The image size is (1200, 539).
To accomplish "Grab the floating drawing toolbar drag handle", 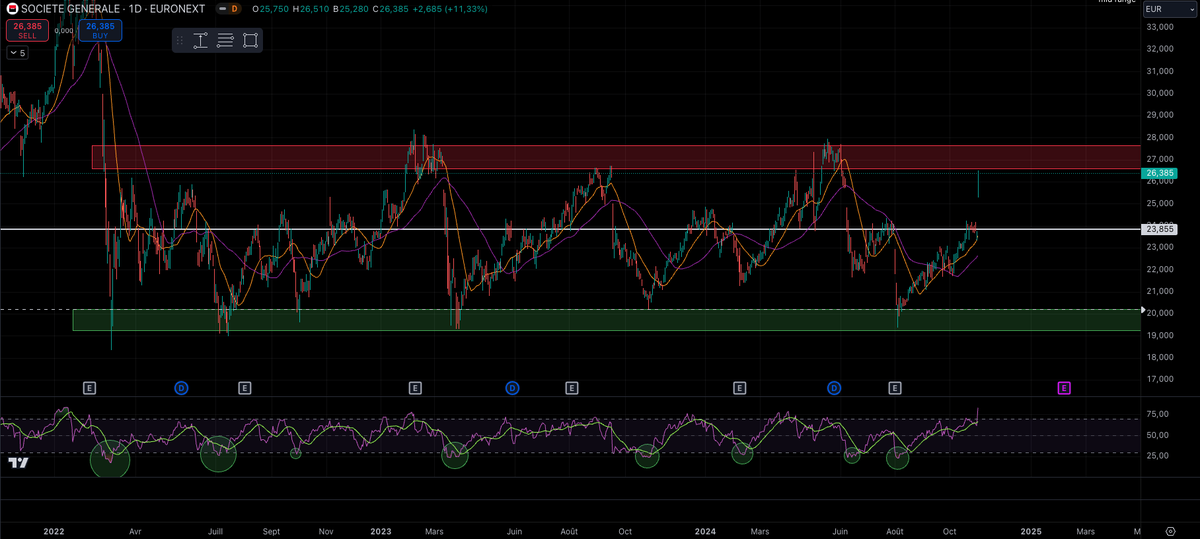I will tap(180, 40).
